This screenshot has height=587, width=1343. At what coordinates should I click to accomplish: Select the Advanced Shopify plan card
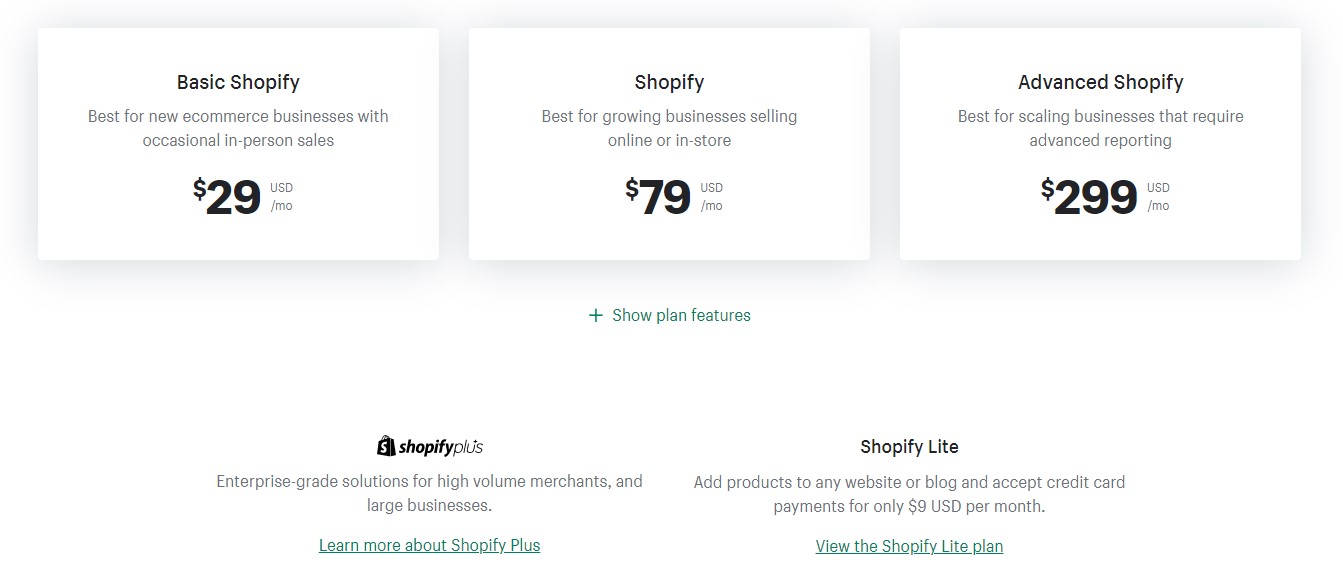point(1100,144)
